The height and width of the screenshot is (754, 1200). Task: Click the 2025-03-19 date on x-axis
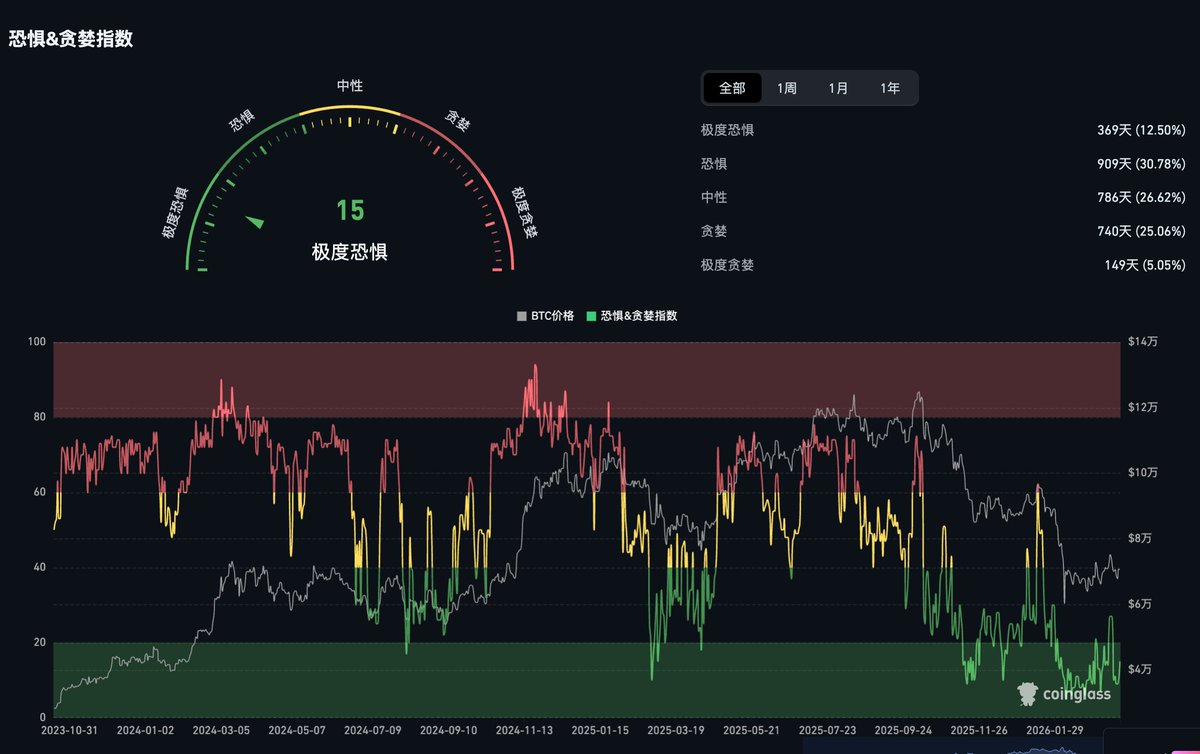(x=676, y=731)
